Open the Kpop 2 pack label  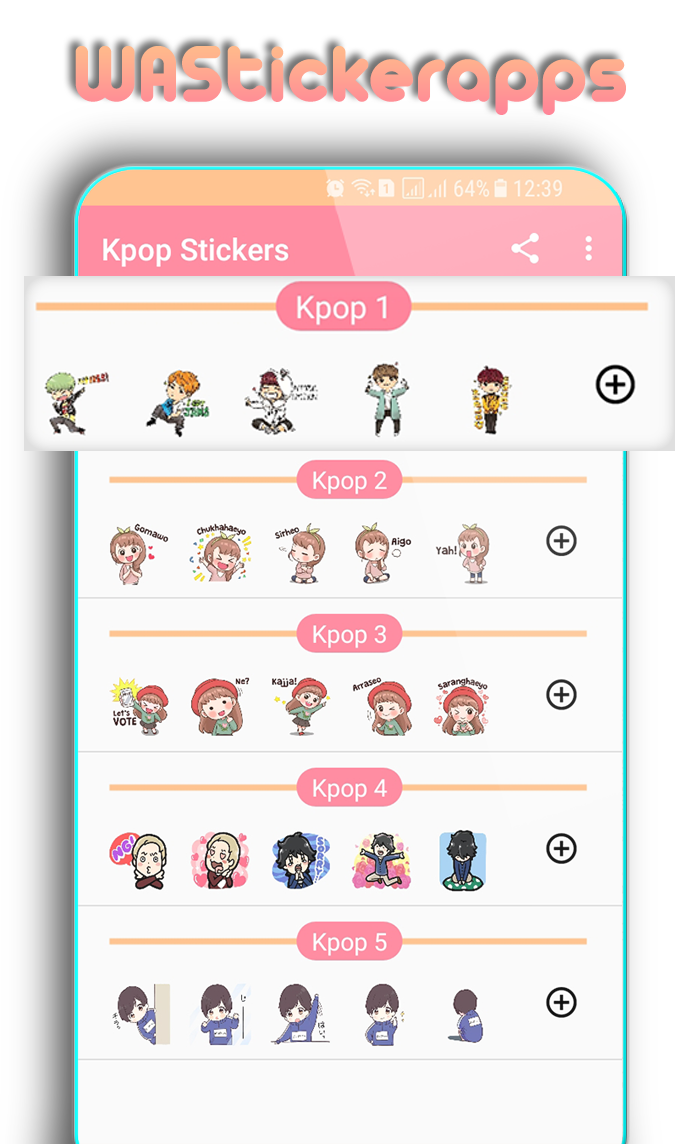[349, 480]
